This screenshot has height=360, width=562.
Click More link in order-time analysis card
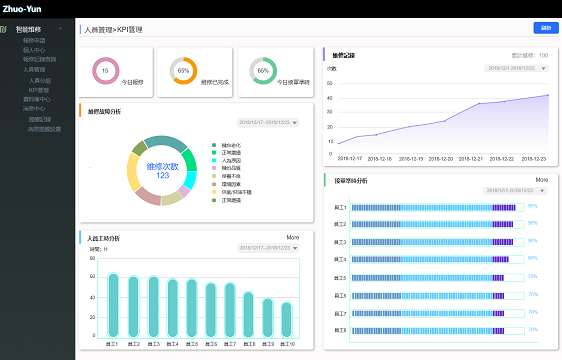[x=542, y=180]
